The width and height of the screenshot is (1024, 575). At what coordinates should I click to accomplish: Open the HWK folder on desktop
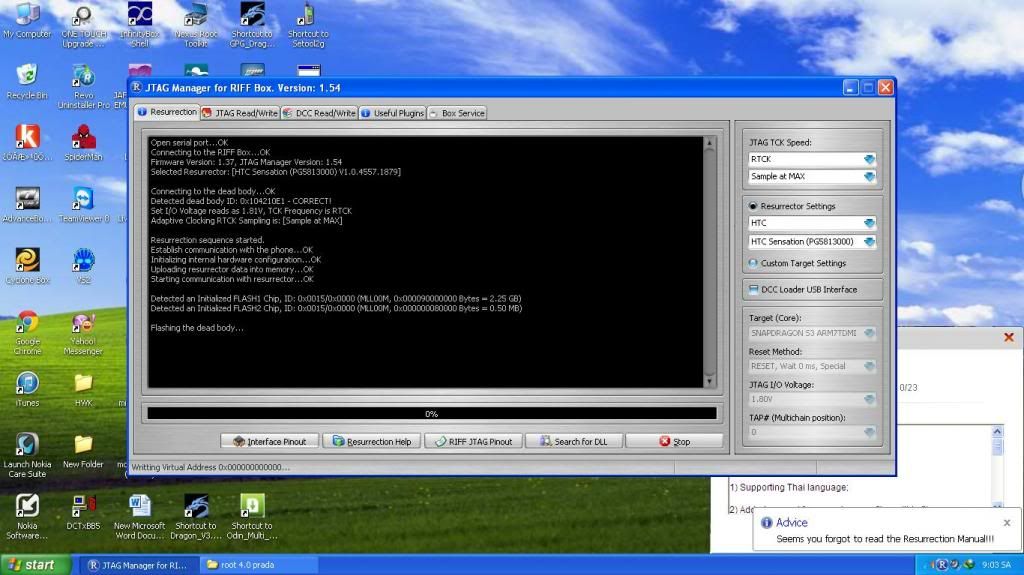click(83, 389)
